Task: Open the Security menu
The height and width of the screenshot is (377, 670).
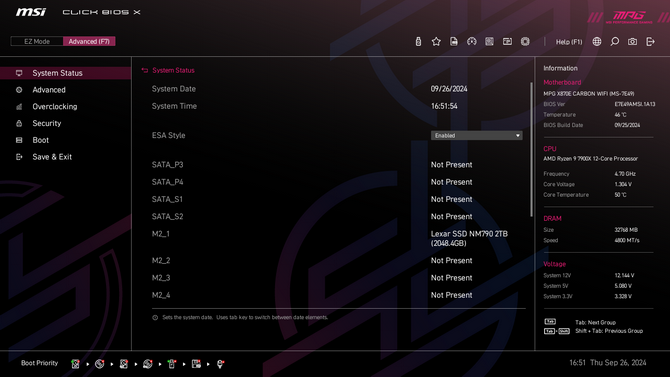Action: point(47,123)
